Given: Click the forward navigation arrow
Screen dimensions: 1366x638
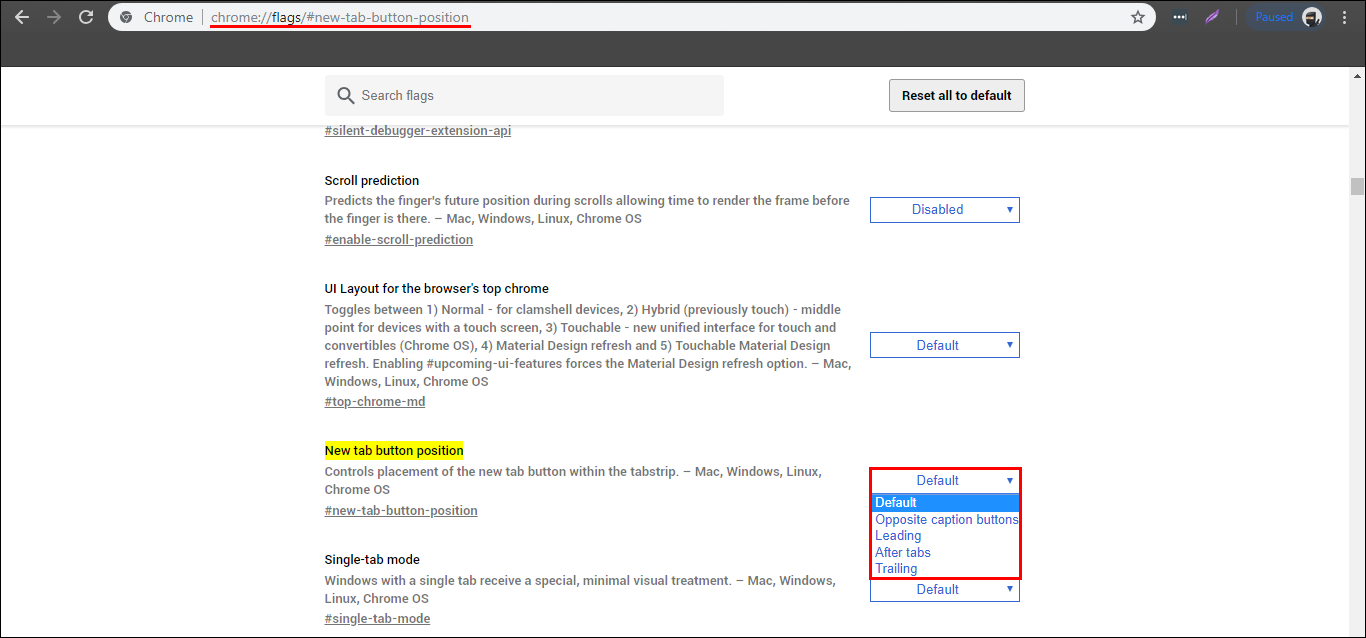Looking at the screenshot, I should click(x=54, y=17).
